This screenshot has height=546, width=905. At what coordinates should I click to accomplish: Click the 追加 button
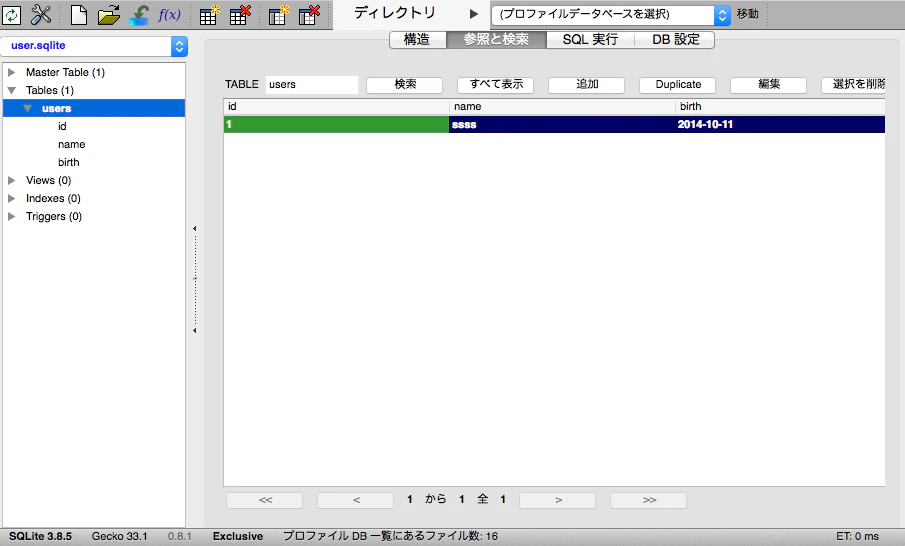tap(586, 84)
